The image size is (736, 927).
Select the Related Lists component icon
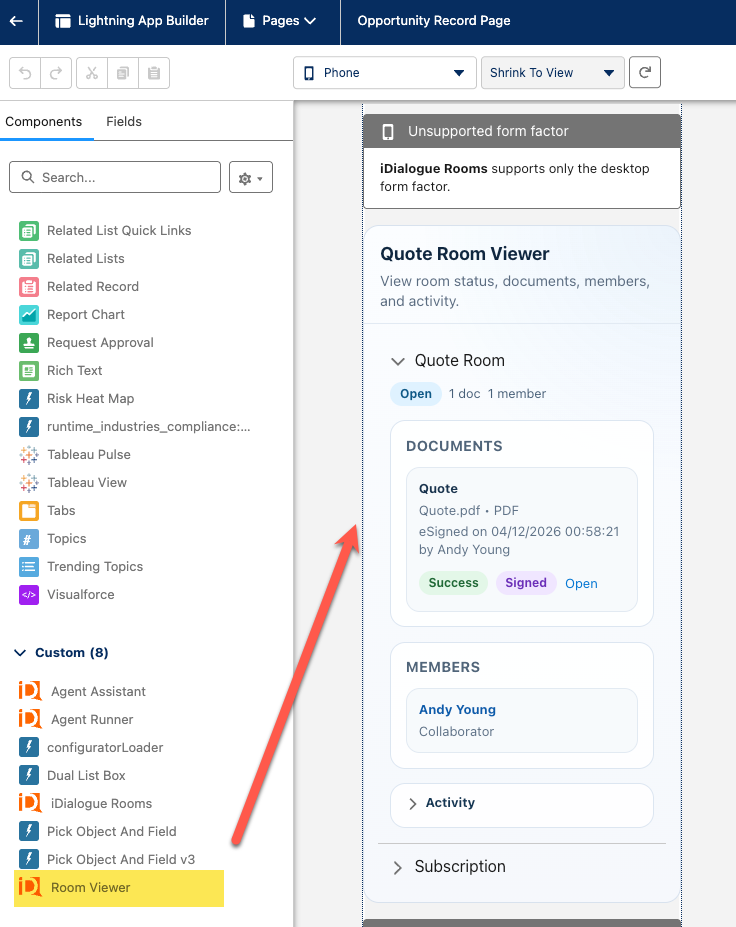tap(29, 258)
